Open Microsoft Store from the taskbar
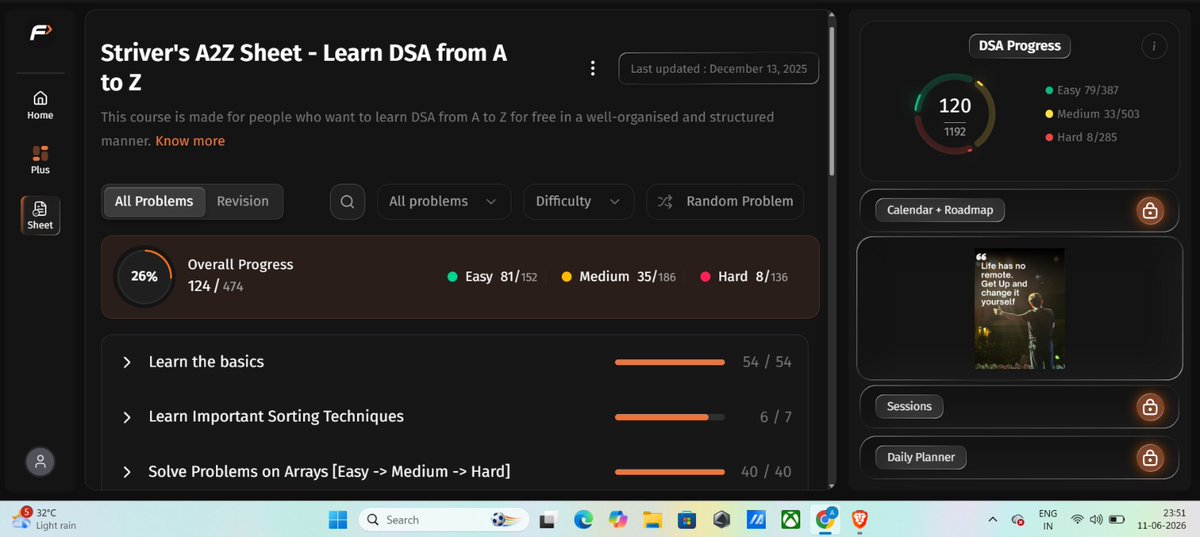Image resolution: width=1200 pixels, height=537 pixels. (687, 520)
